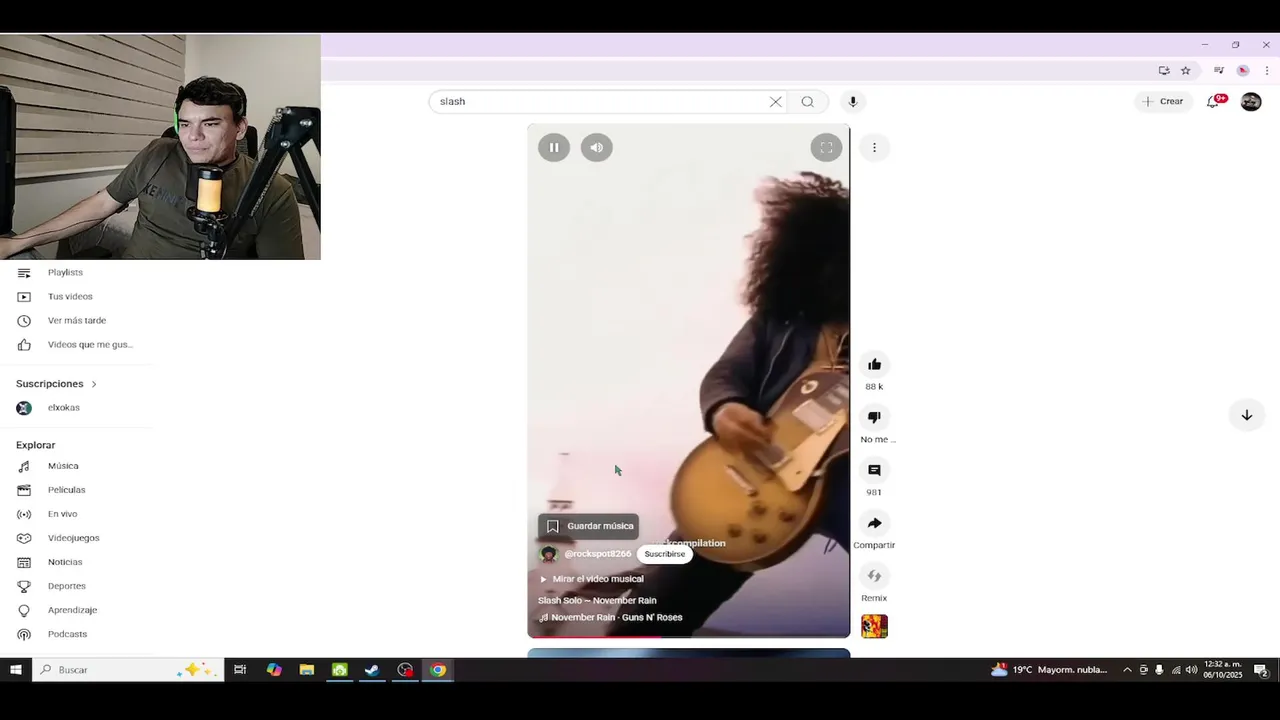This screenshot has width=1280, height=720.
Task: Open the comments showing 981
Action: (874, 470)
